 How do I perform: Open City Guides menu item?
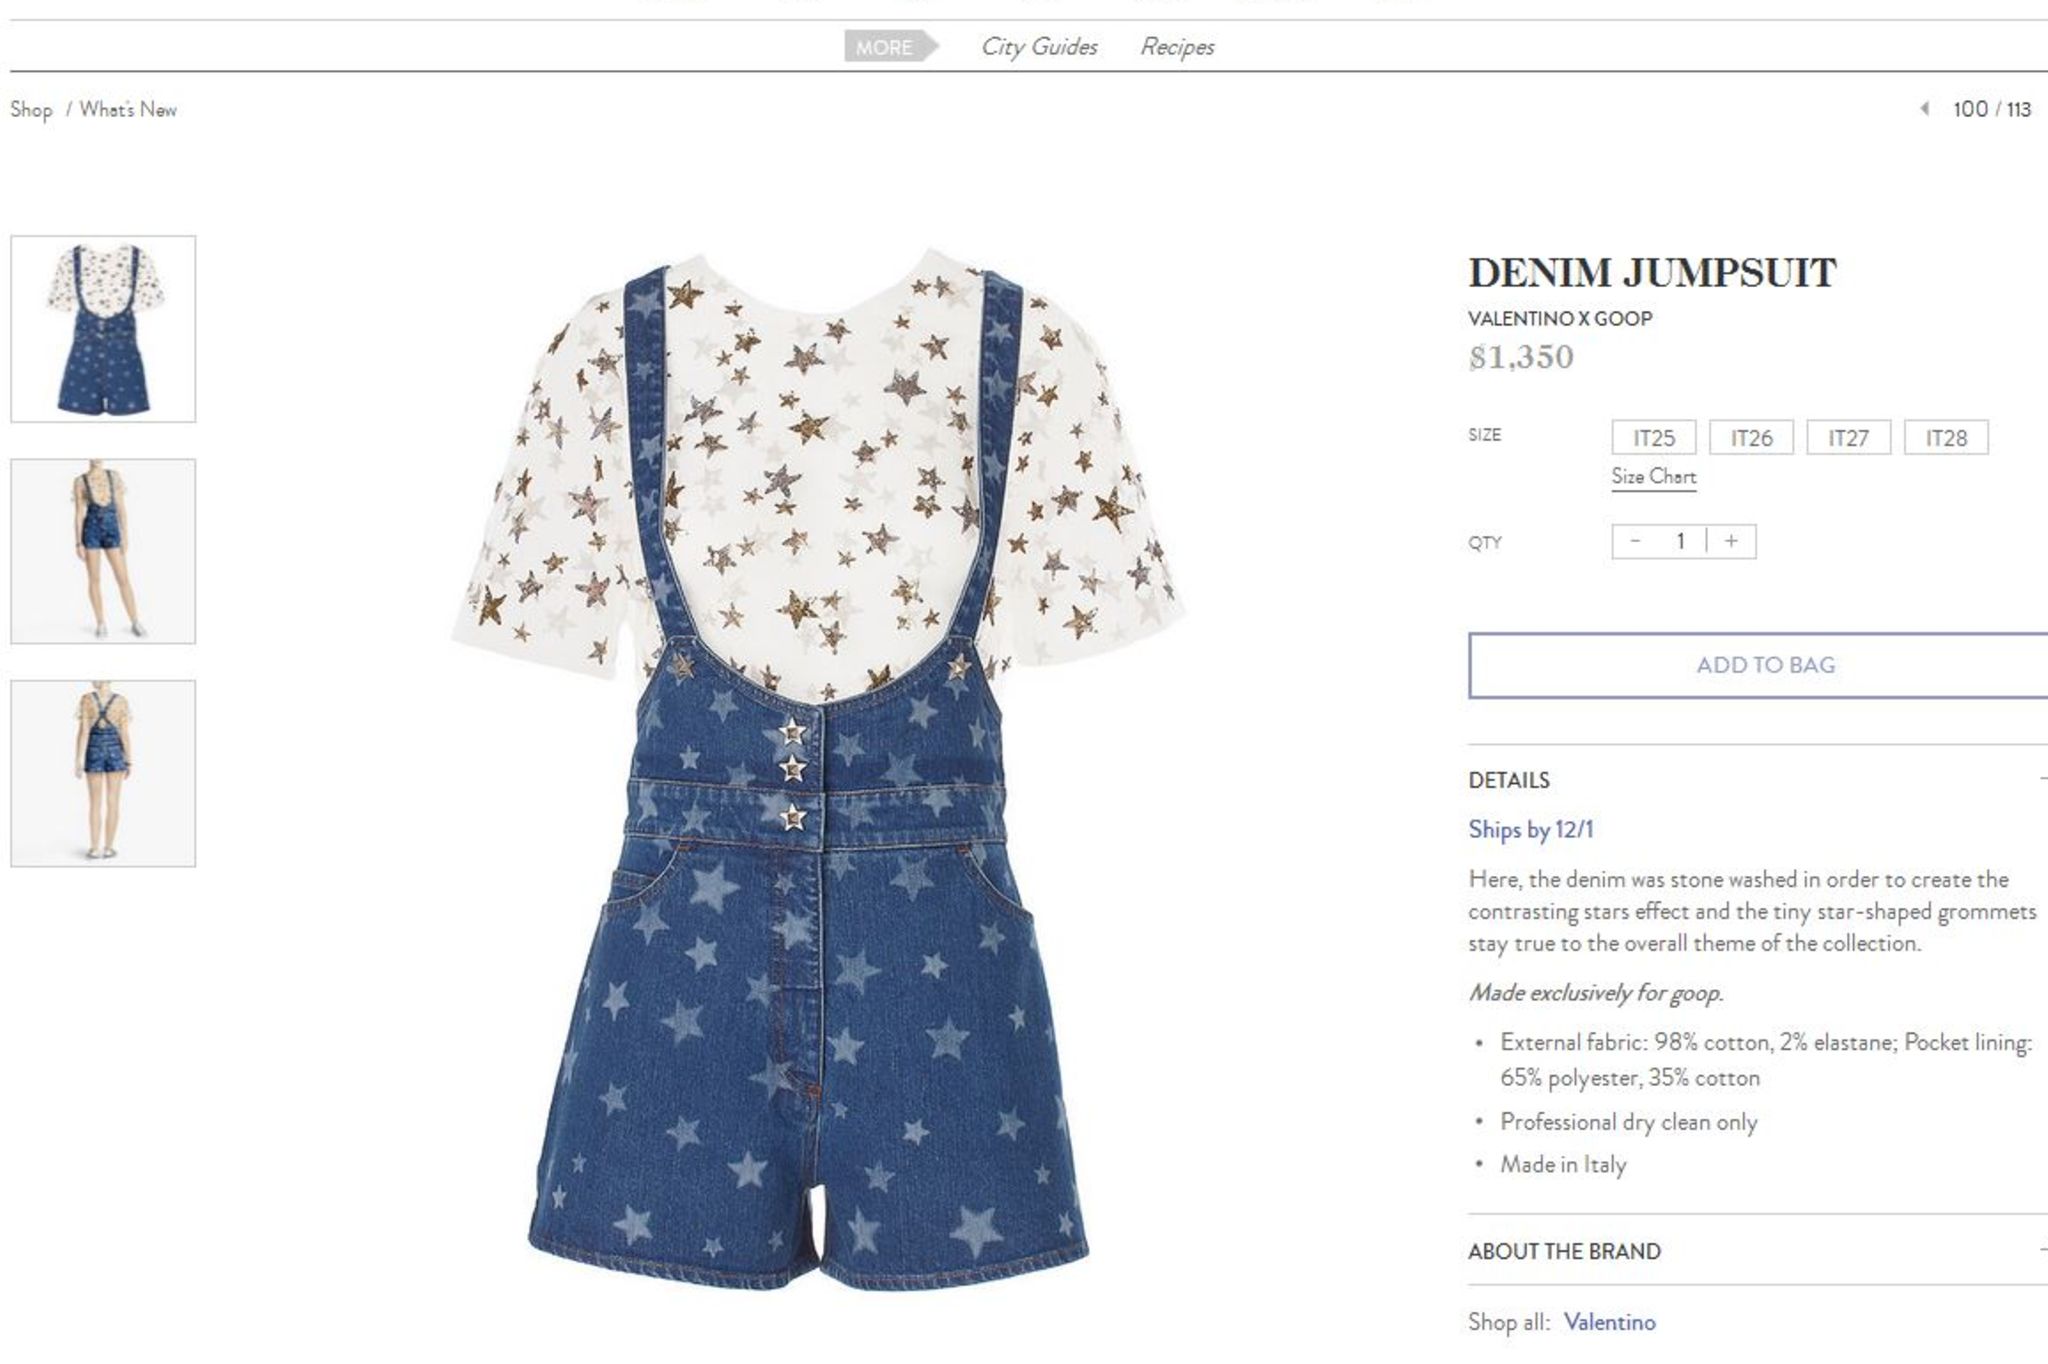pyautogui.click(x=1039, y=47)
